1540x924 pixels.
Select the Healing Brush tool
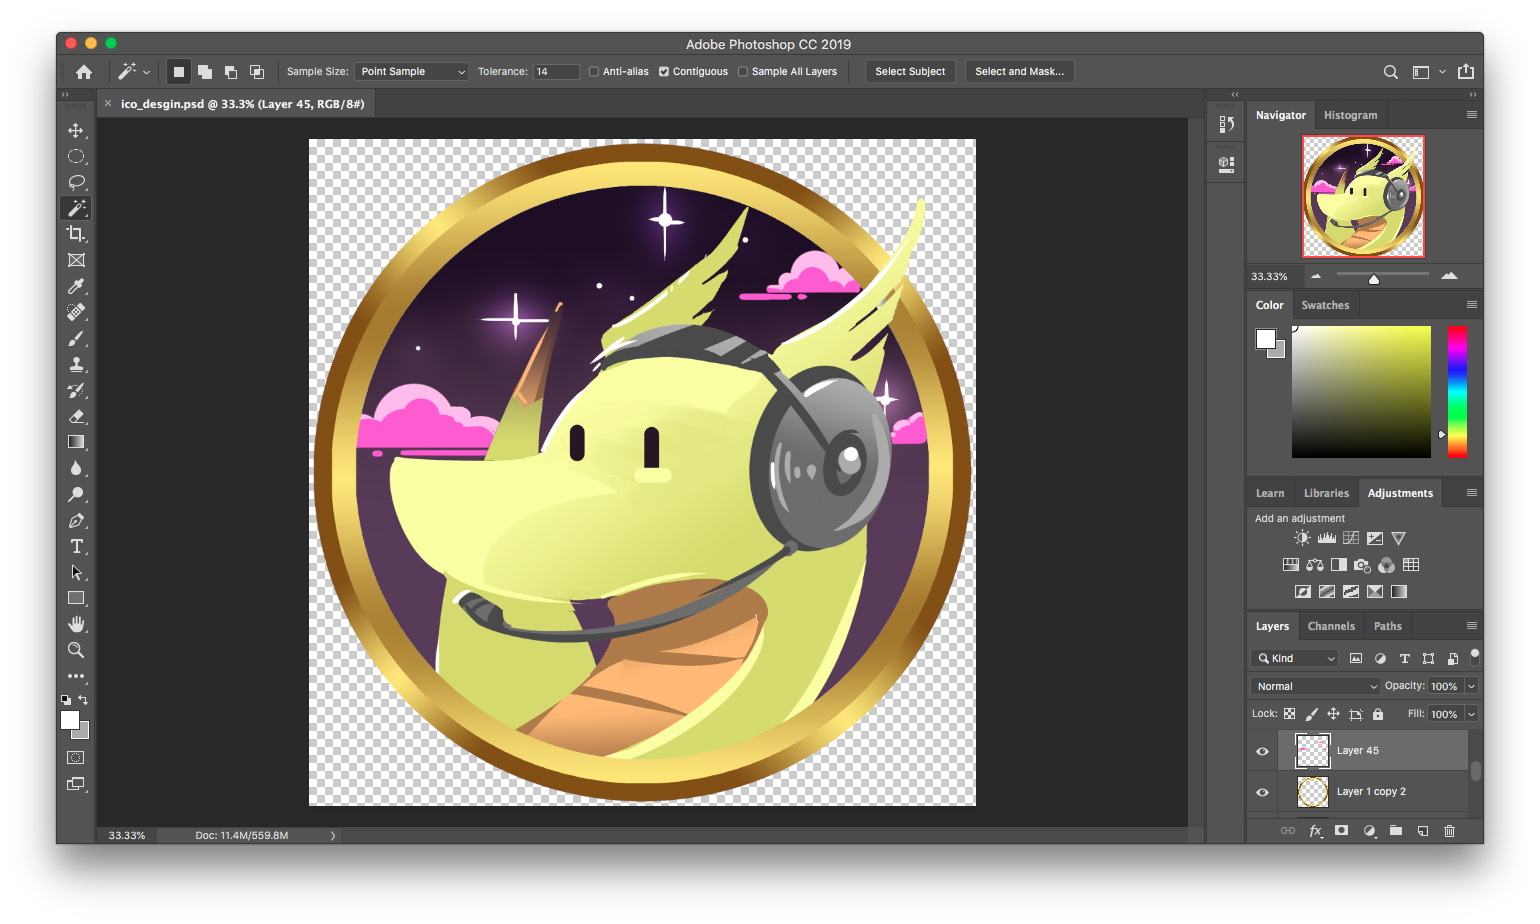76,312
